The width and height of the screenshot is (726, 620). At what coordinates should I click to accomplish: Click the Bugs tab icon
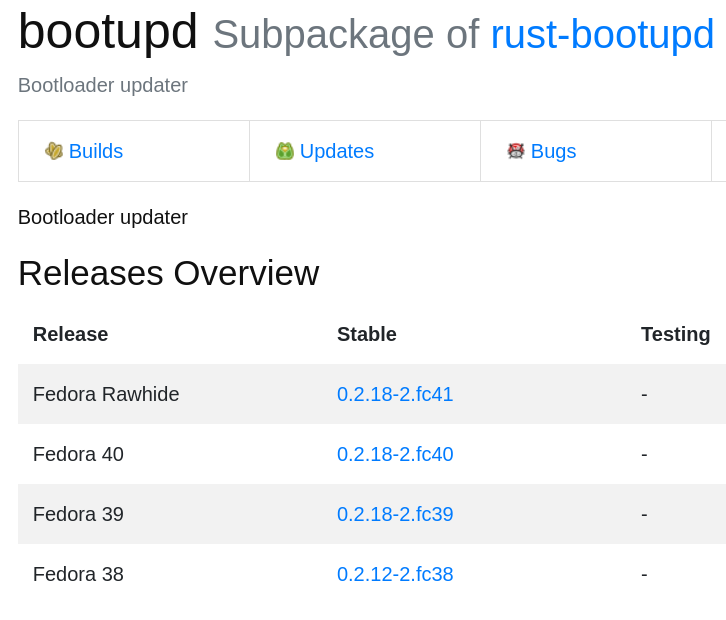pyautogui.click(x=516, y=151)
